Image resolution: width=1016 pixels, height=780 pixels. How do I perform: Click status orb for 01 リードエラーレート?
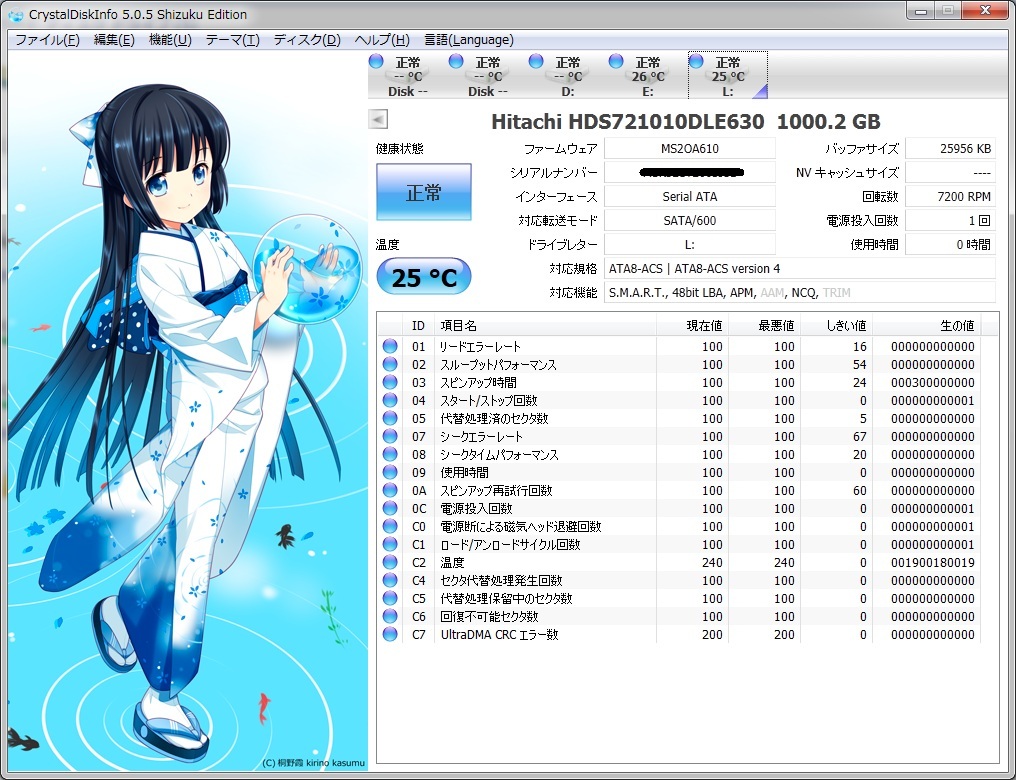390,347
